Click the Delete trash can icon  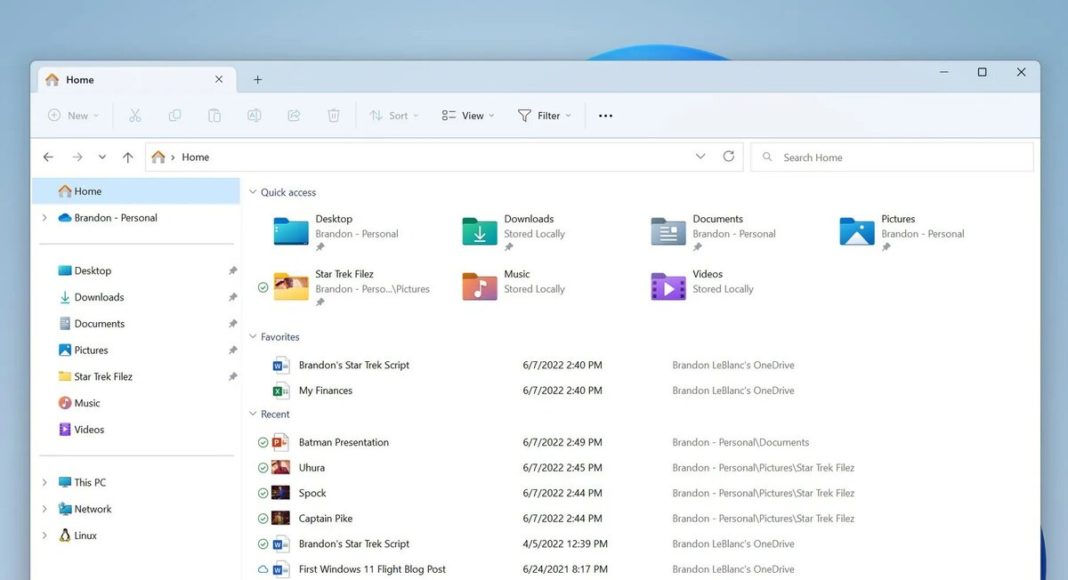333,116
